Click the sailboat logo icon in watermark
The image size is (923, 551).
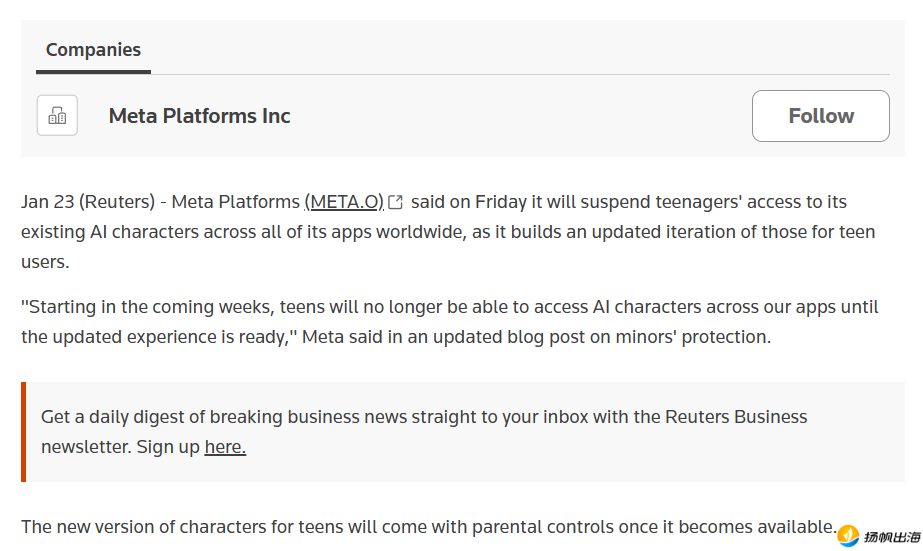point(848,536)
